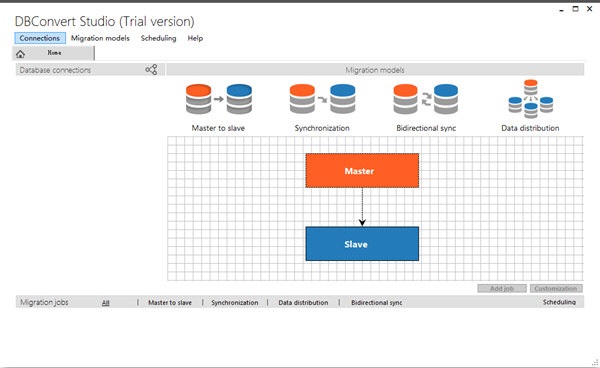Filter migration jobs by All
600x368 pixels.
pyautogui.click(x=106, y=303)
